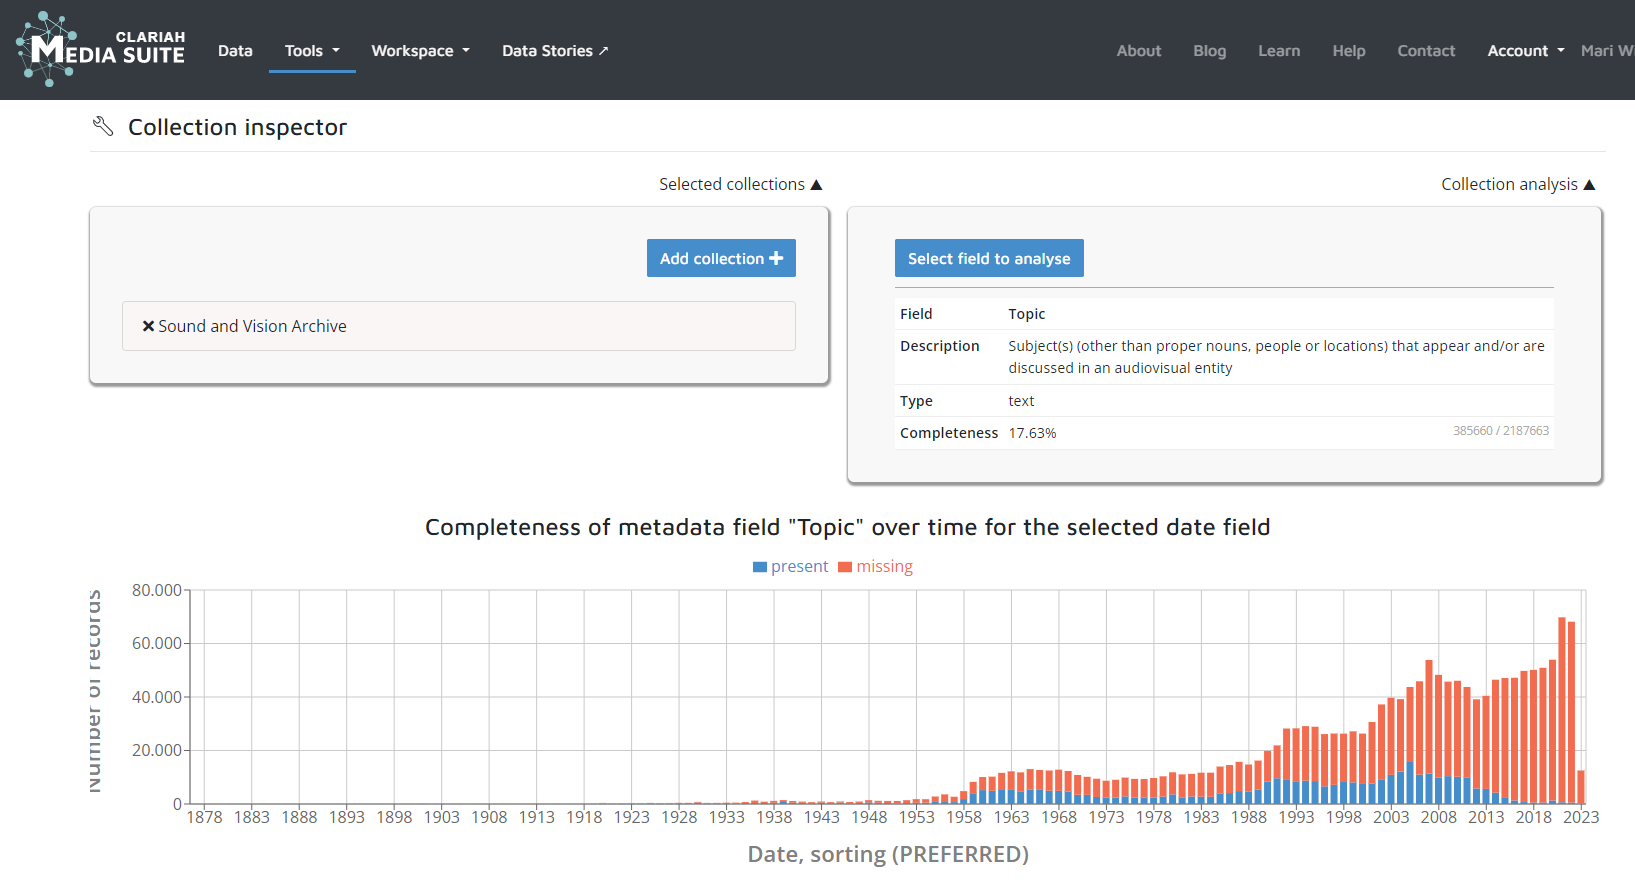Expand the Workspace dropdown
Image resolution: width=1635 pixels, height=882 pixels.
[x=420, y=51]
